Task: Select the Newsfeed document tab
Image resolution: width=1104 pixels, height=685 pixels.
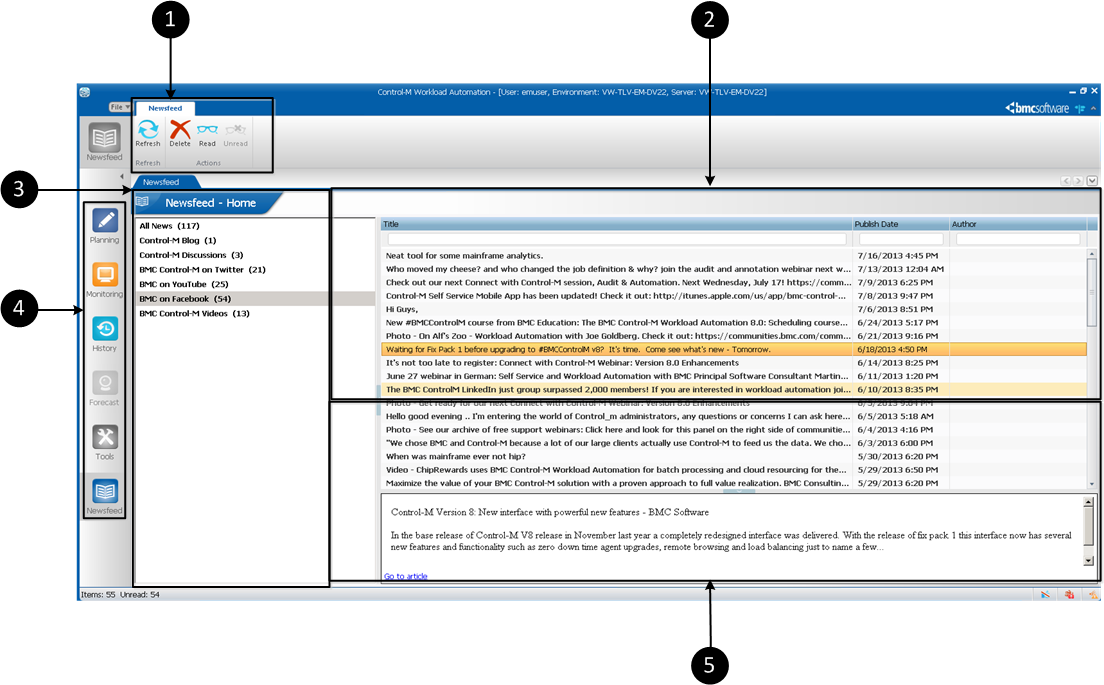Action: pos(160,183)
